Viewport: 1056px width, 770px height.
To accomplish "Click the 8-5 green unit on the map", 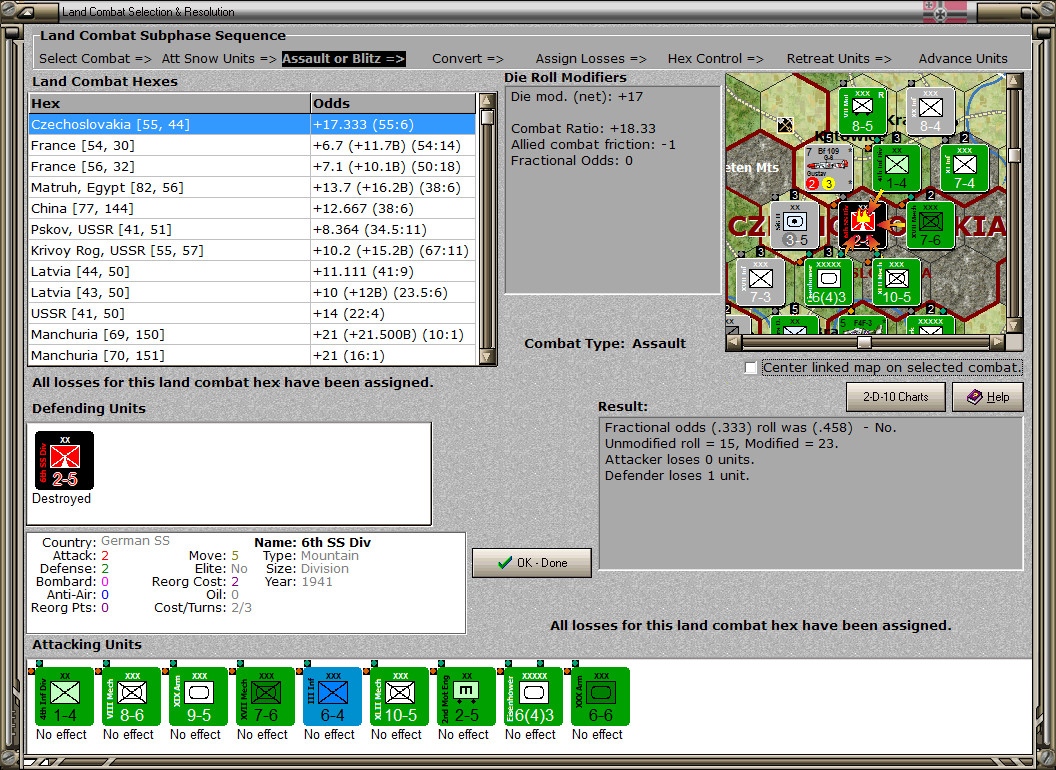I will coord(863,111).
